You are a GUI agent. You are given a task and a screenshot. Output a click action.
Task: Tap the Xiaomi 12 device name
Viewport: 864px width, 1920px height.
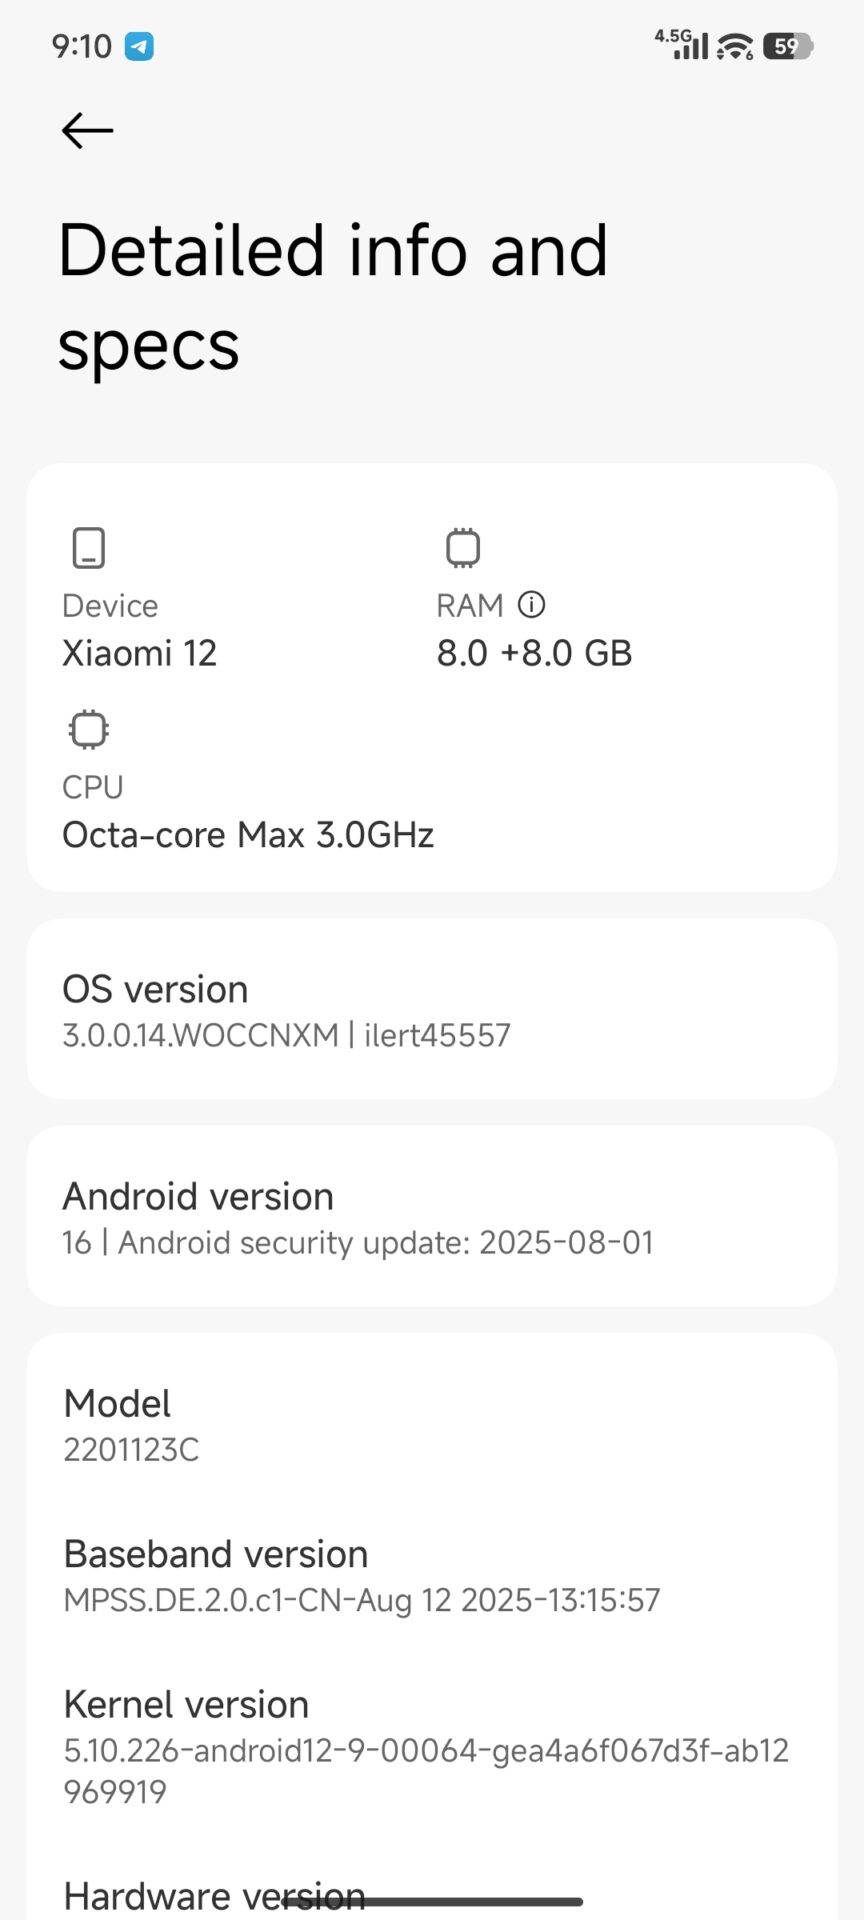(140, 653)
